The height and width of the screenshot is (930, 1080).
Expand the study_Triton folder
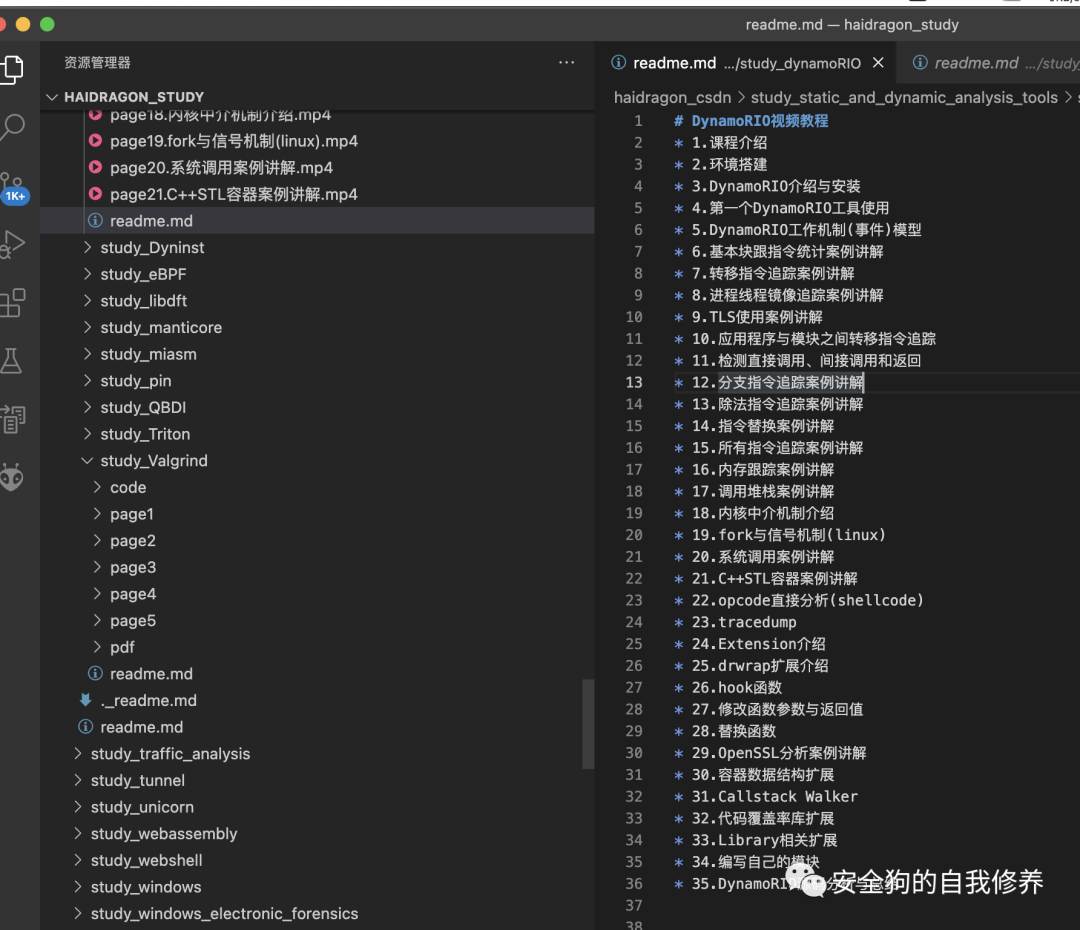[145, 434]
